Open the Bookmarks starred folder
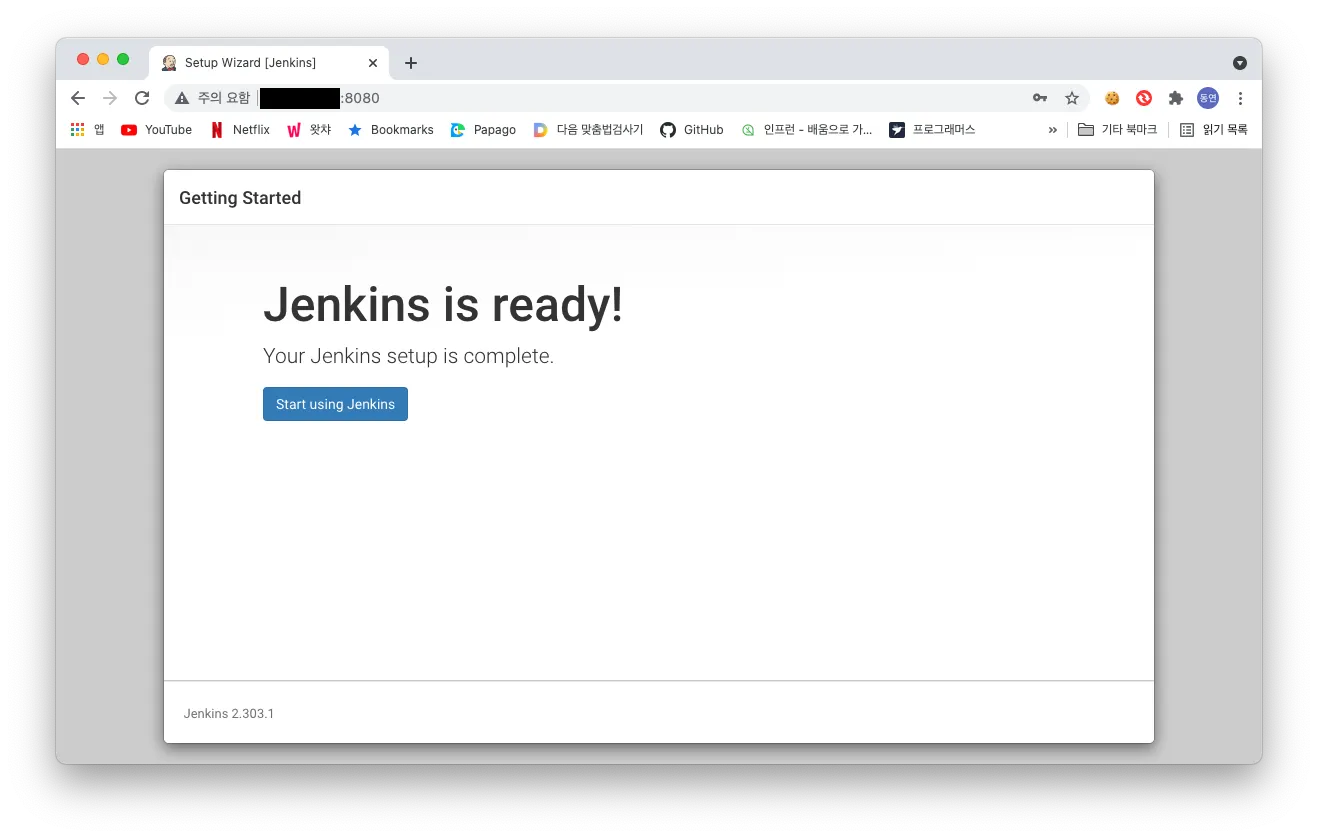Image resolution: width=1318 pixels, height=838 pixels. pos(391,130)
